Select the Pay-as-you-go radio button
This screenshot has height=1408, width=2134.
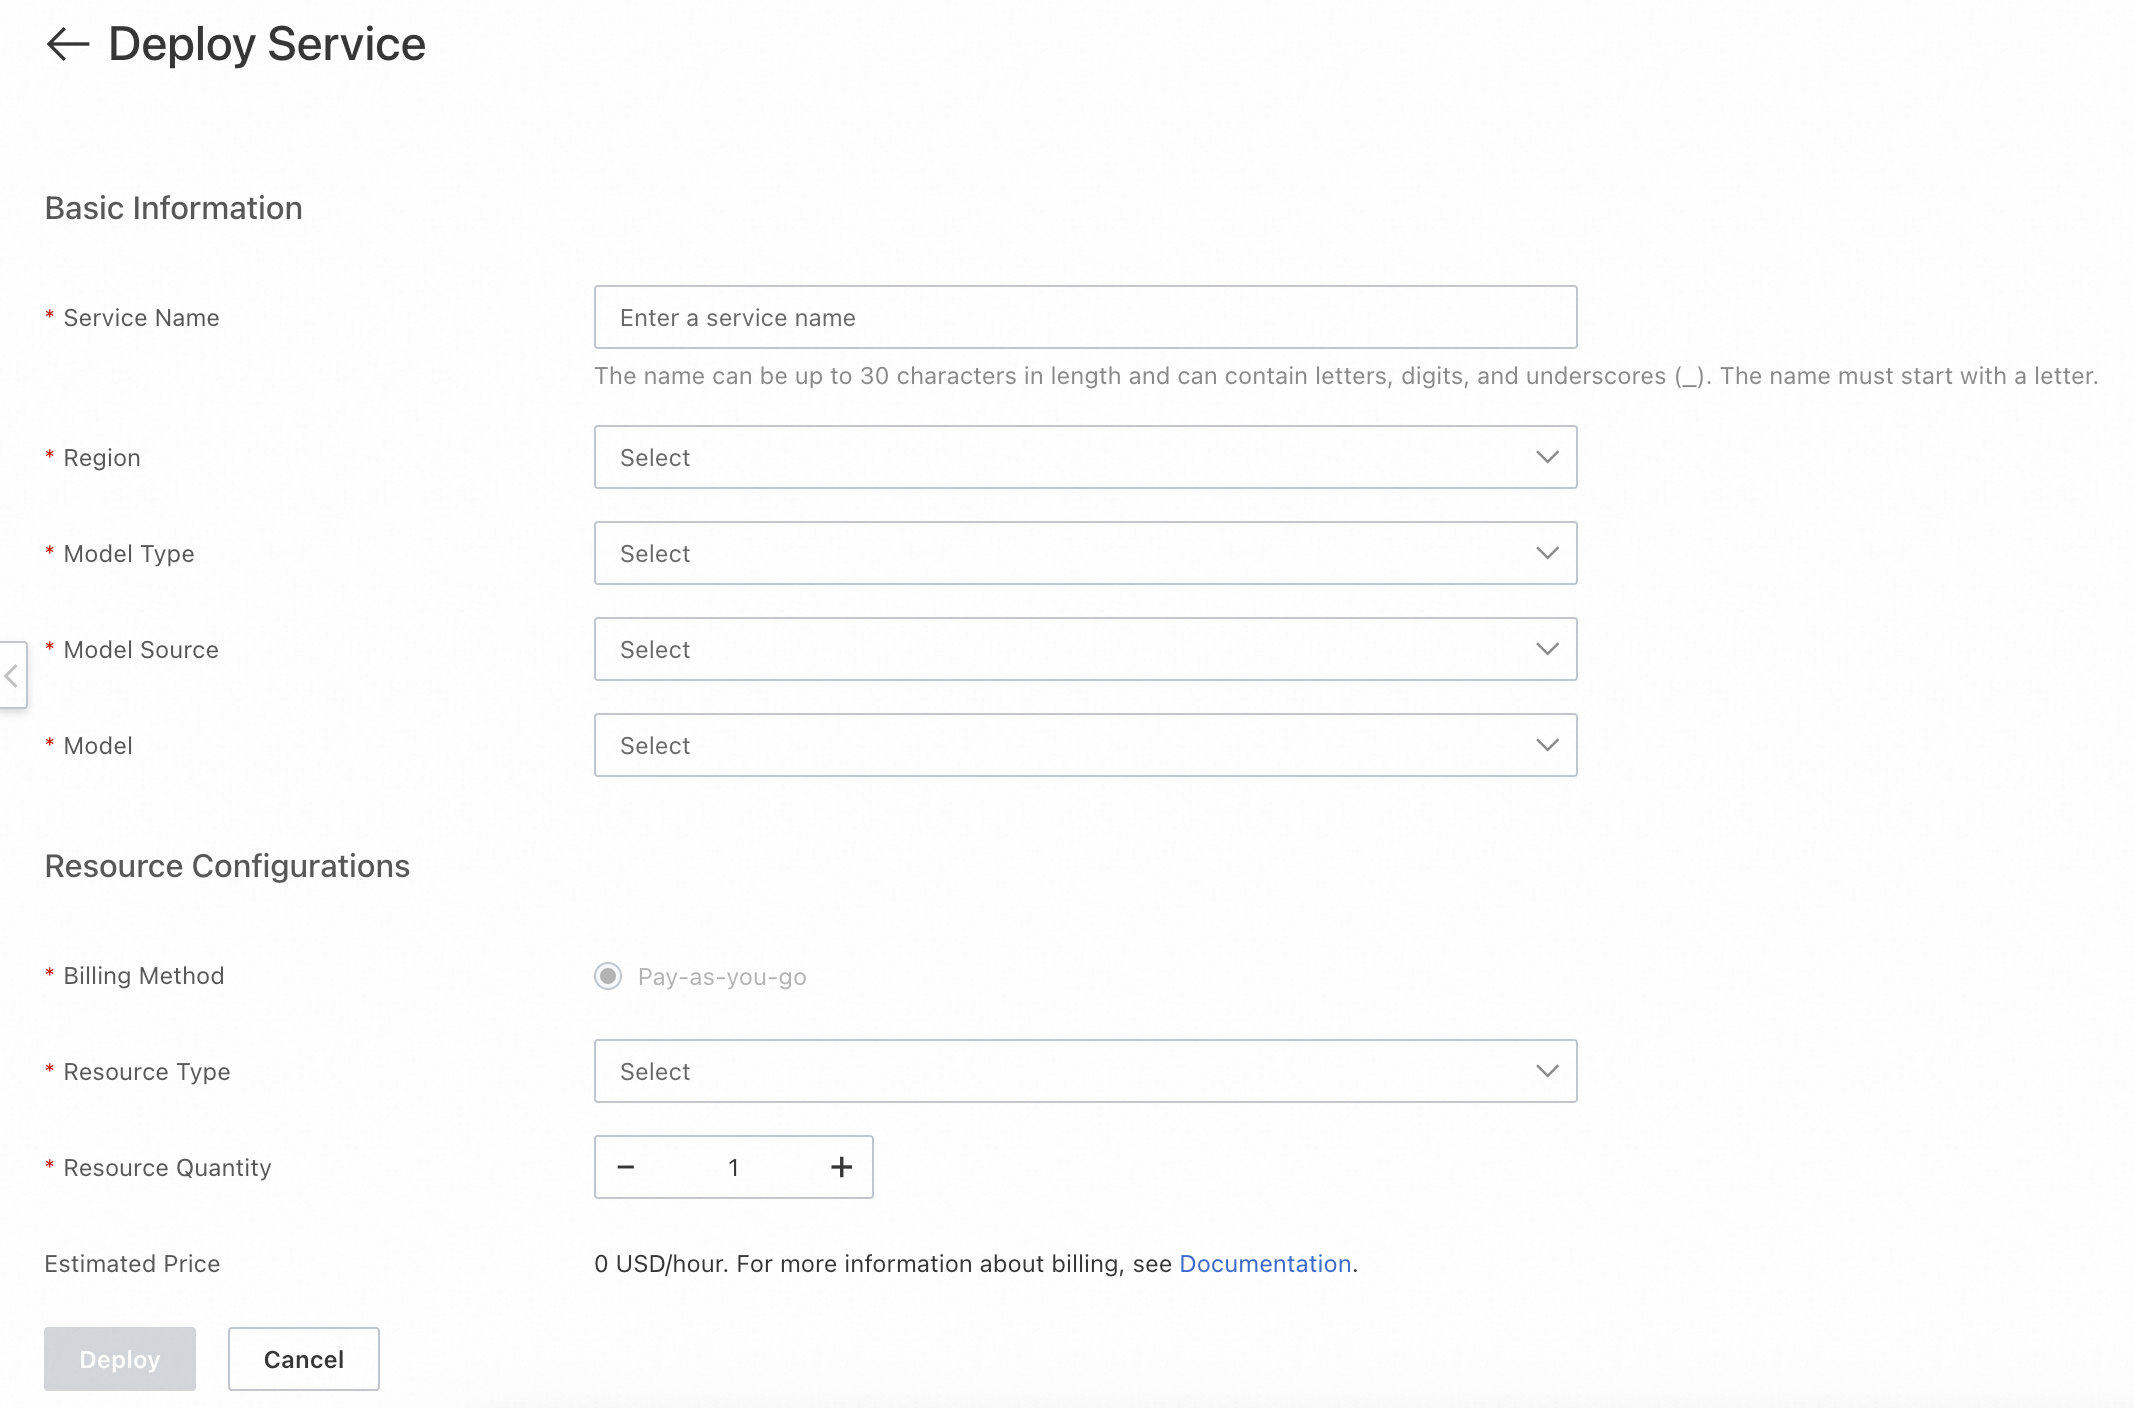tap(608, 976)
